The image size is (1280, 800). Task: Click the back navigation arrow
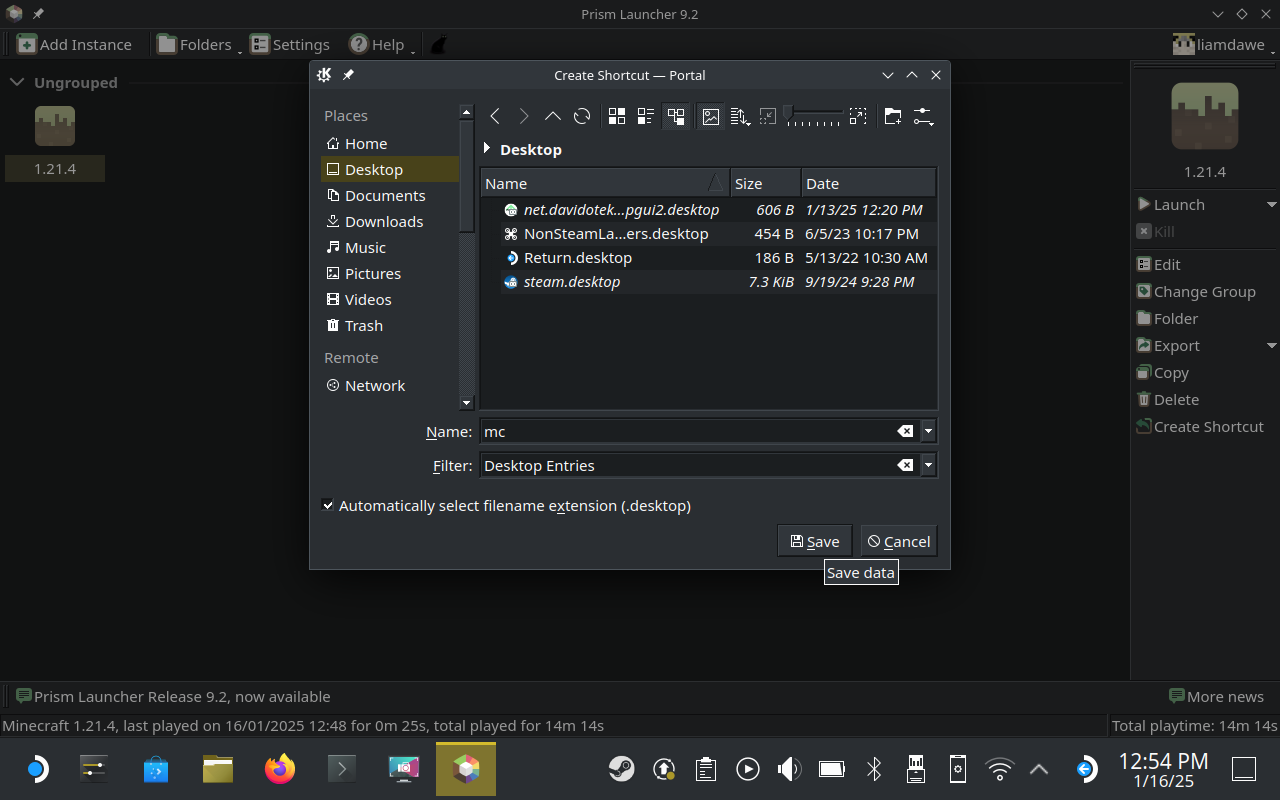coord(495,117)
